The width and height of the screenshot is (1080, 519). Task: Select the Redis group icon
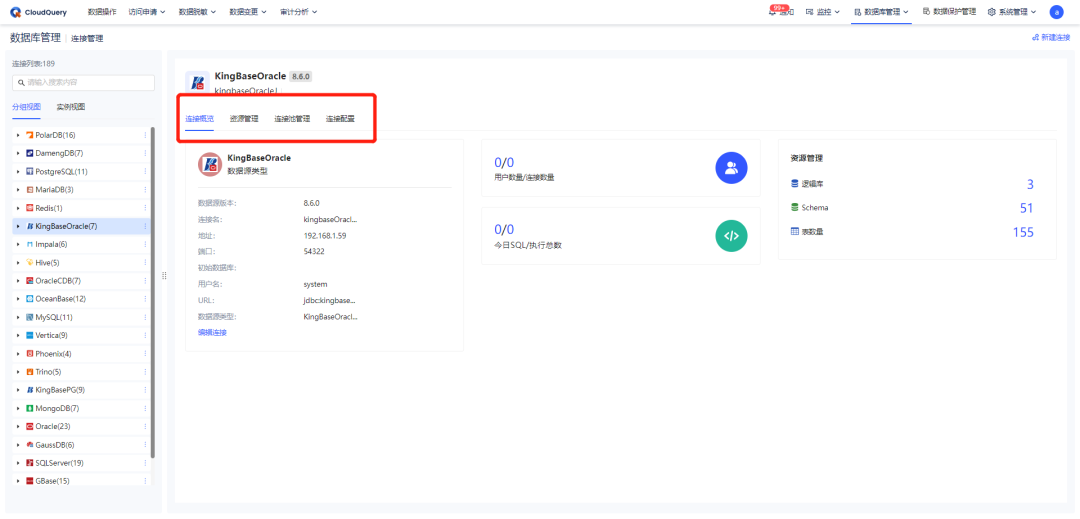pyautogui.click(x=30, y=208)
